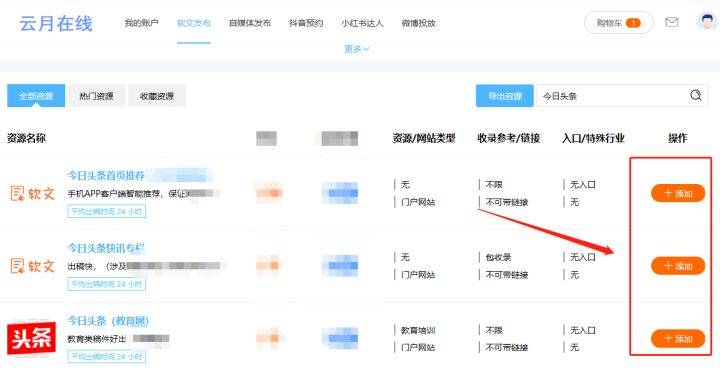Open the 抖音预约 menu
This screenshot has width=720, height=371.
pyautogui.click(x=306, y=23)
